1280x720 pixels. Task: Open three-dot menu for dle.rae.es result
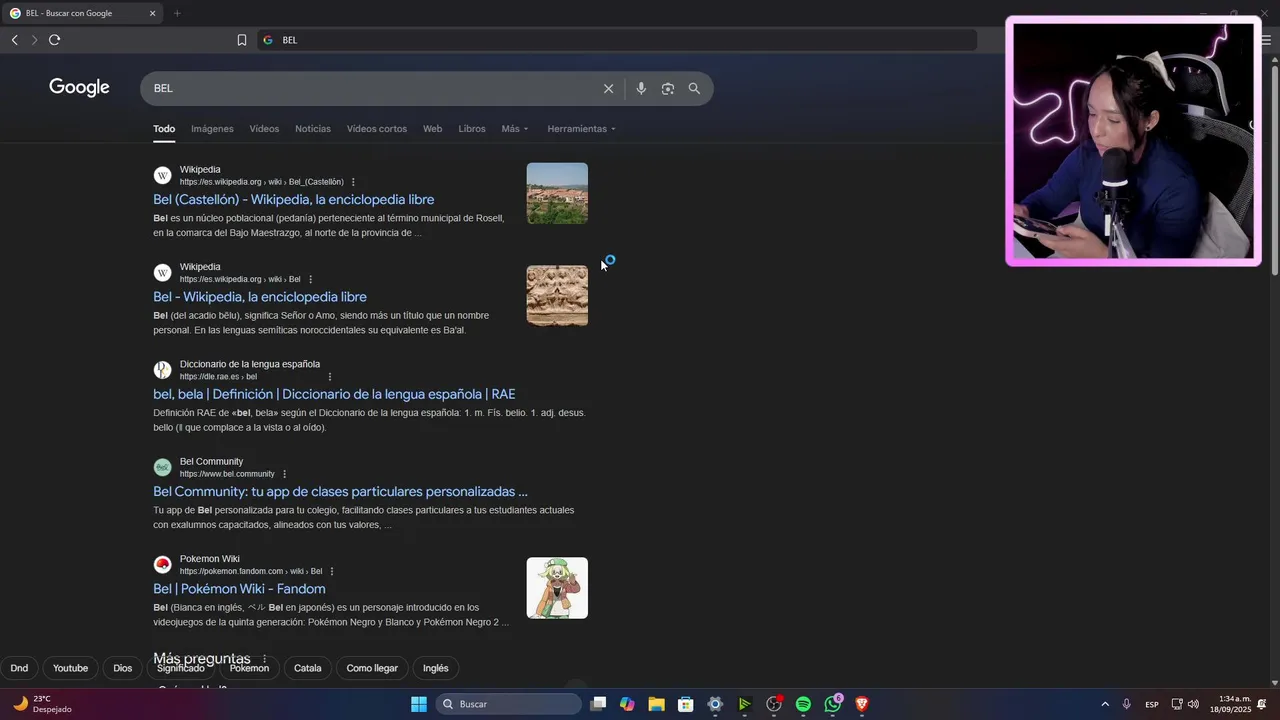(330, 377)
